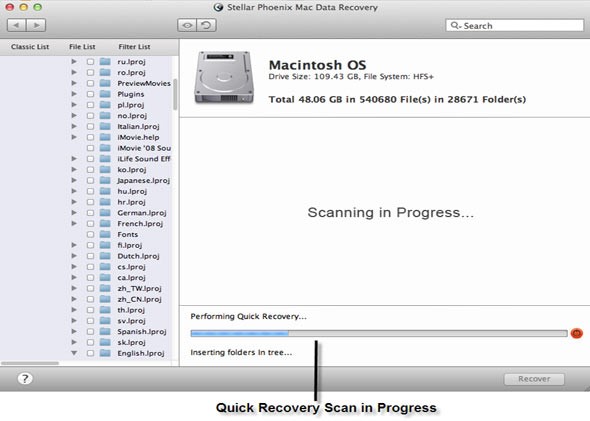The image size is (590, 421).
Task: Click inside the Search field
Action: (x=514, y=25)
